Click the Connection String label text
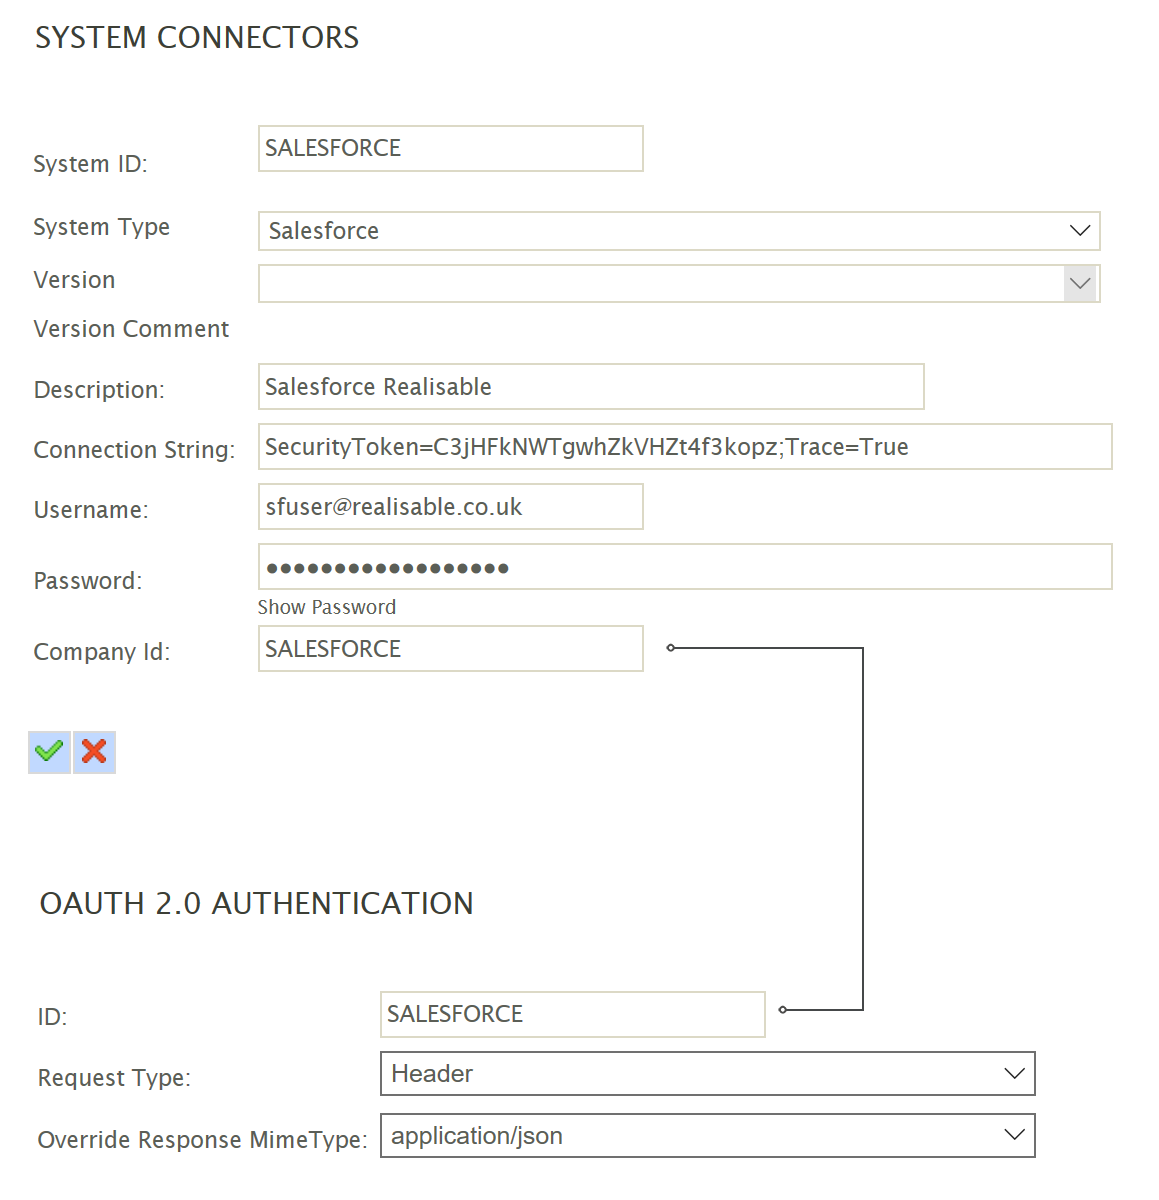Viewport: 1159px width, 1200px height. 134,450
